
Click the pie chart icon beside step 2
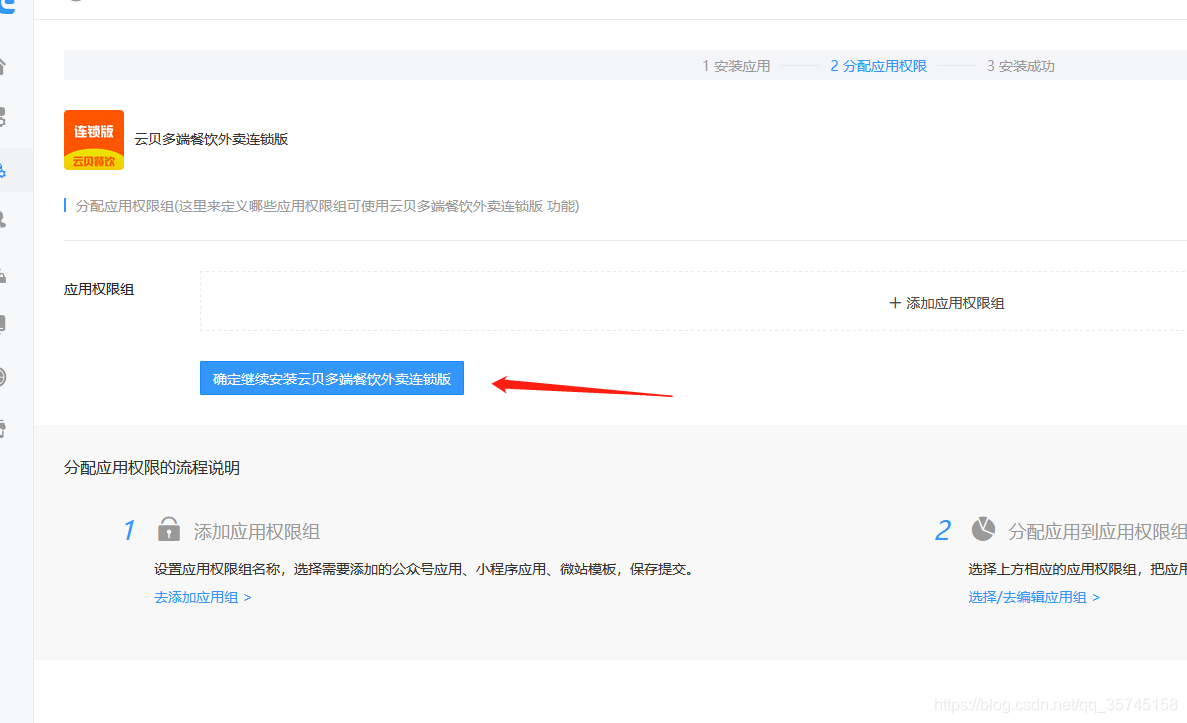coord(983,529)
